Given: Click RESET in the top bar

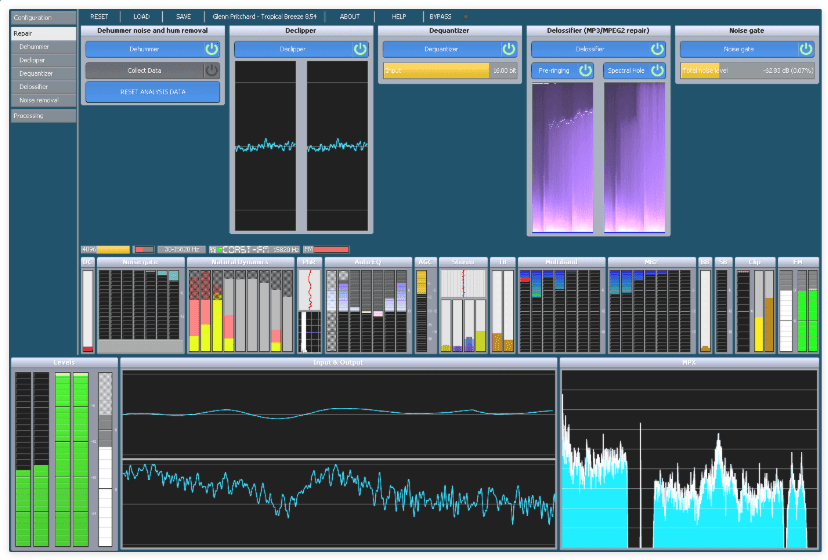Looking at the screenshot, I should pyautogui.click(x=99, y=17).
